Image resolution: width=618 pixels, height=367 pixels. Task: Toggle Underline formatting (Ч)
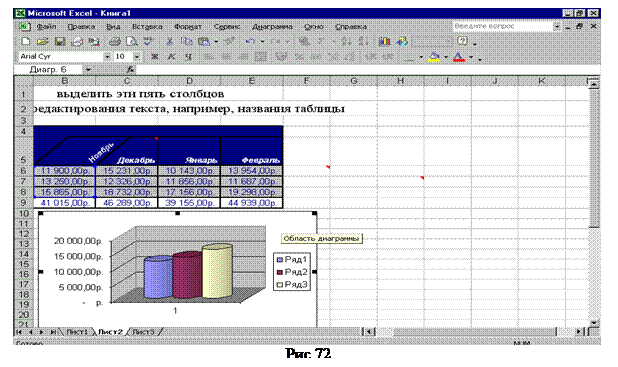click(x=188, y=57)
